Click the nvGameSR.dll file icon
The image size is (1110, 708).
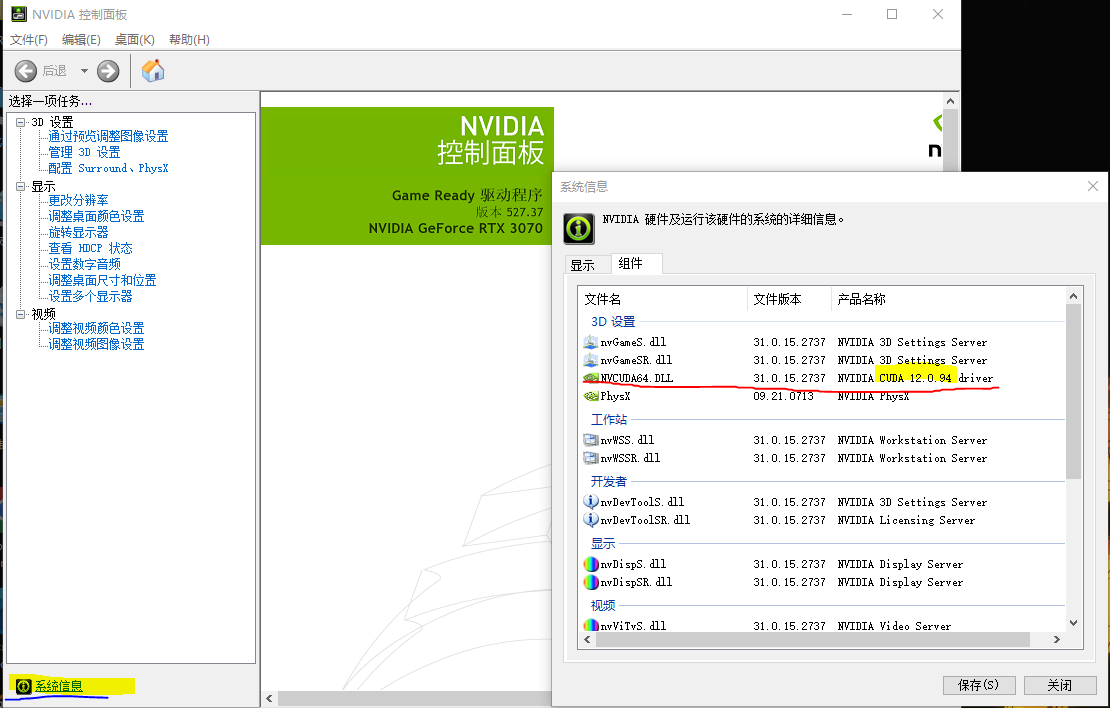click(590, 360)
